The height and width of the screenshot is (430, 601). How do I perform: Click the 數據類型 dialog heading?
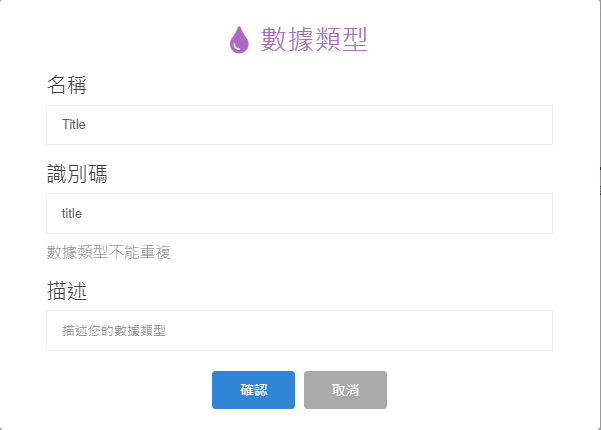[x=314, y=40]
